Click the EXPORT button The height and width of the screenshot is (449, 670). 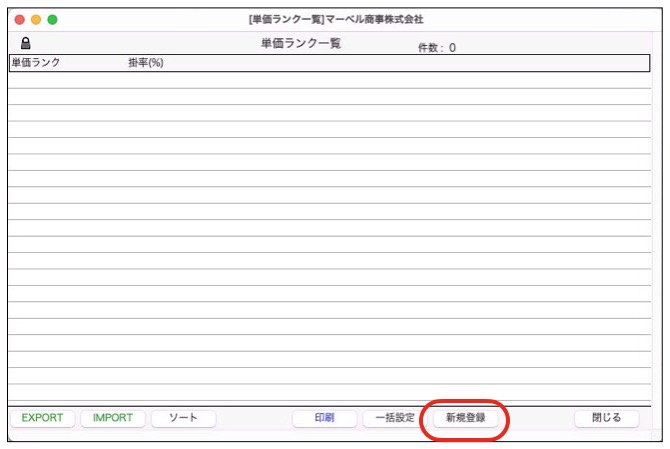[x=42, y=418]
